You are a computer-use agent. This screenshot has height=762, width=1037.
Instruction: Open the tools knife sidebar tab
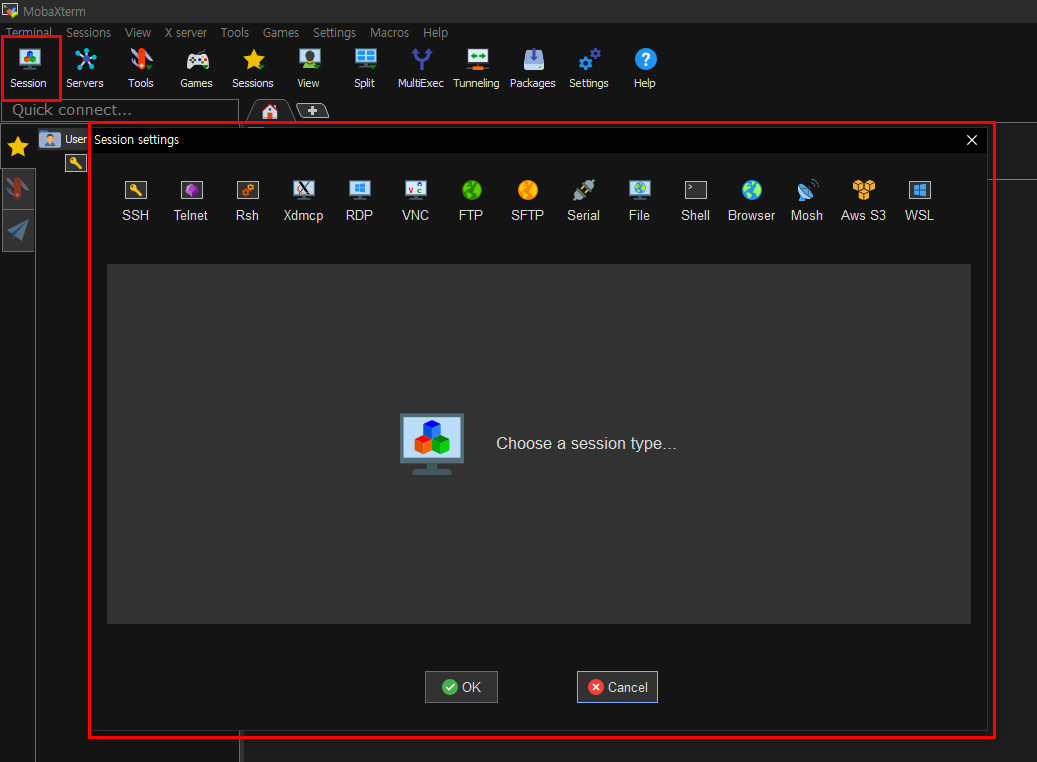point(18,189)
